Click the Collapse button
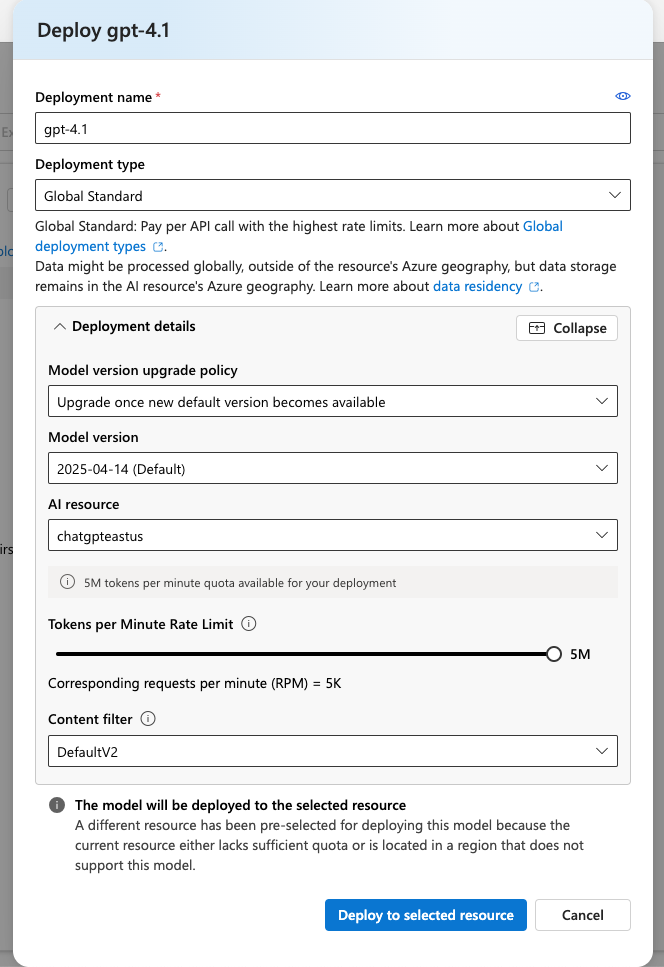 [x=567, y=328]
